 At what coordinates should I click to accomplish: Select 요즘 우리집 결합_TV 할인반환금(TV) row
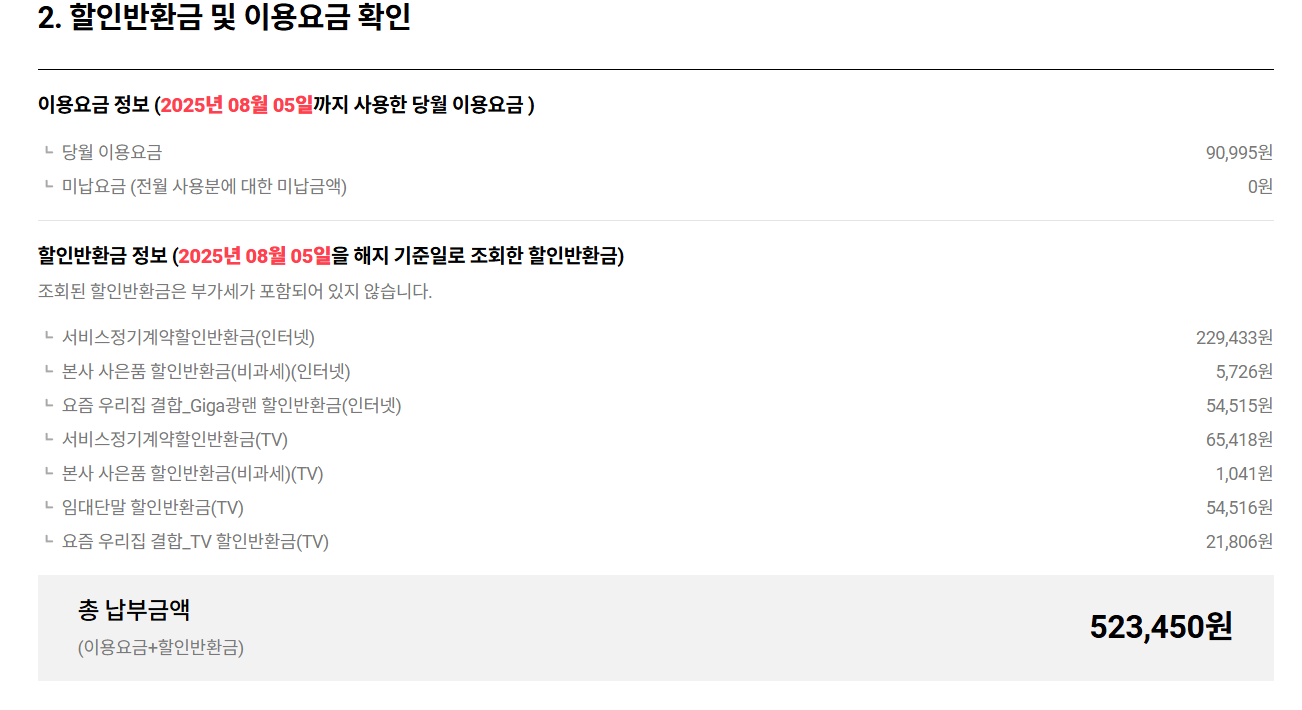pyautogui.click(x=656, y=541)
